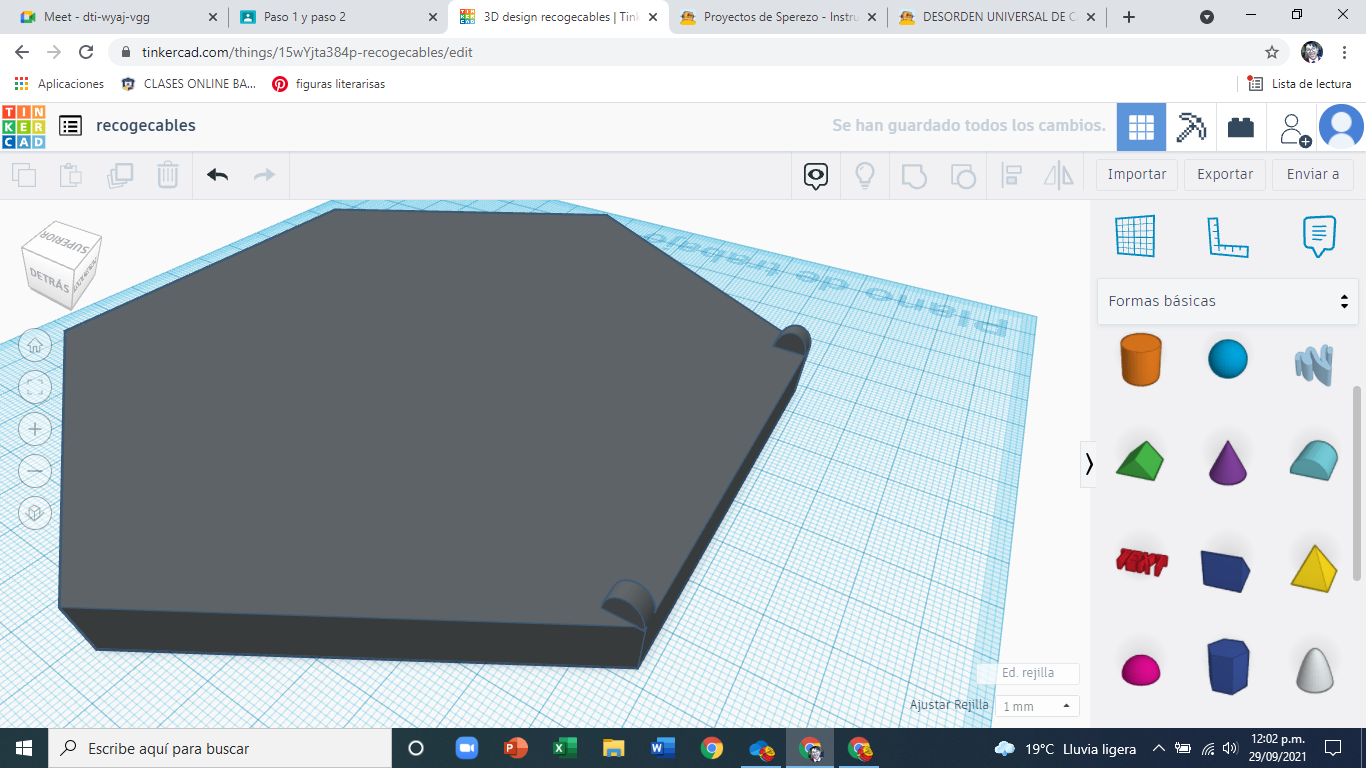Click the Copy tool icon
1366x768 pixels.
coord(24,175)
